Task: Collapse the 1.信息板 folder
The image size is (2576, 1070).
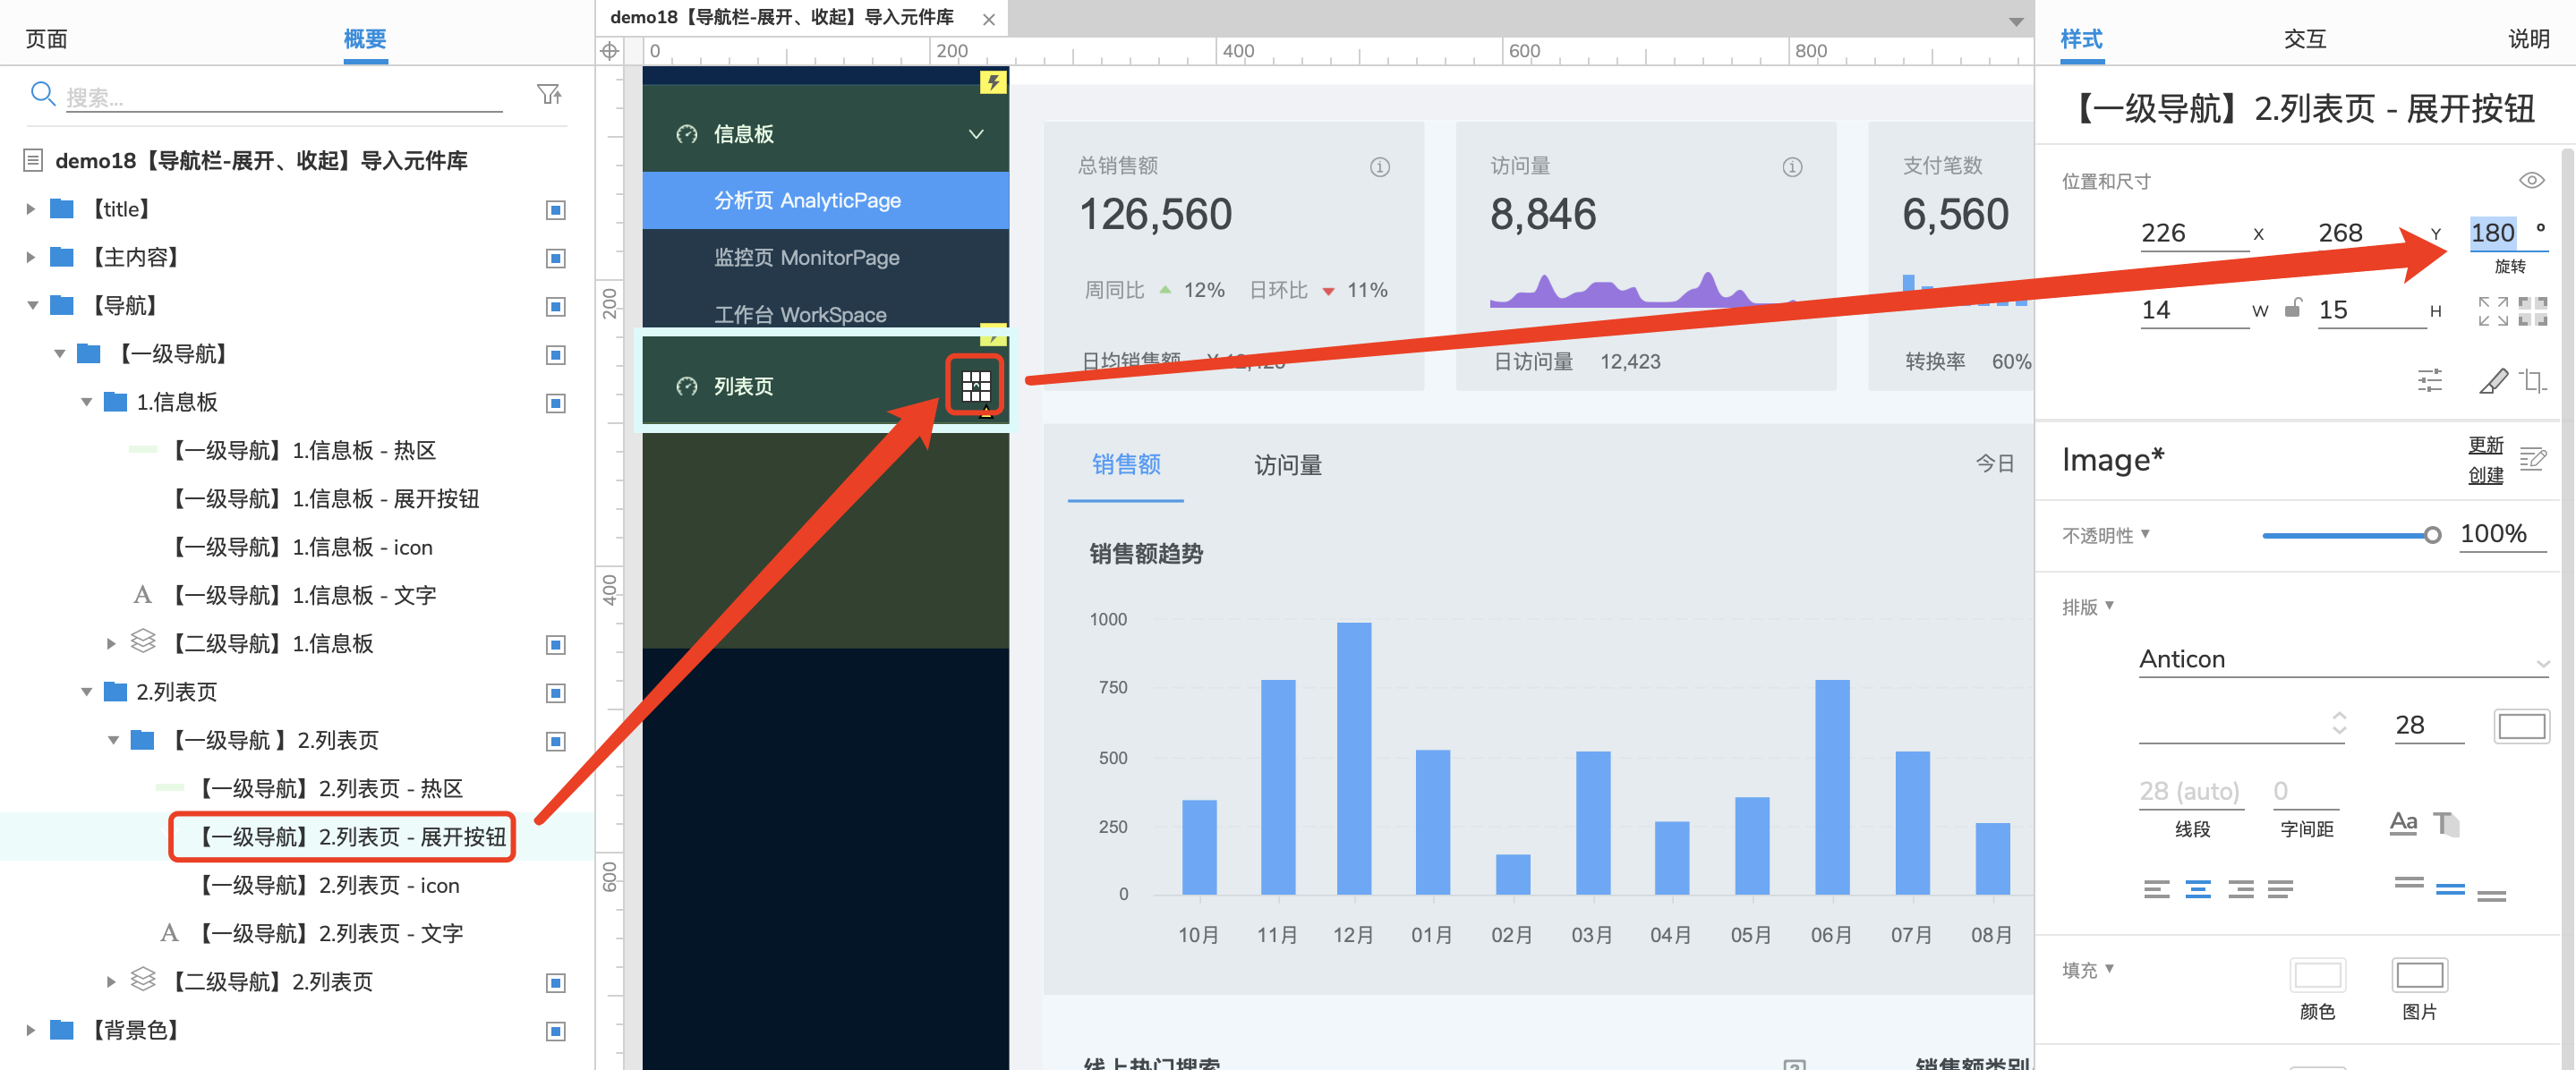Action: coord(86,402)
